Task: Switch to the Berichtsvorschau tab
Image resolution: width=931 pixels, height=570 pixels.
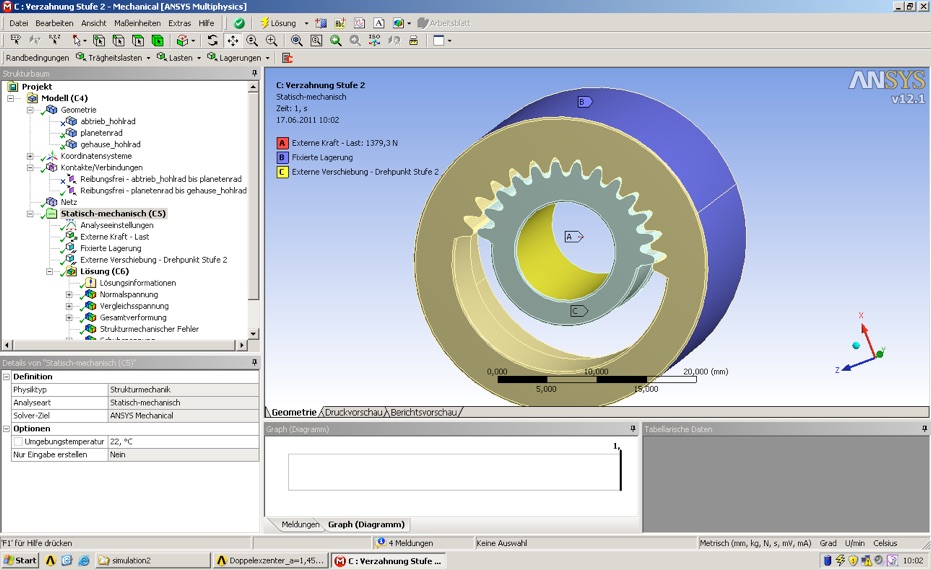Action: 423,412
